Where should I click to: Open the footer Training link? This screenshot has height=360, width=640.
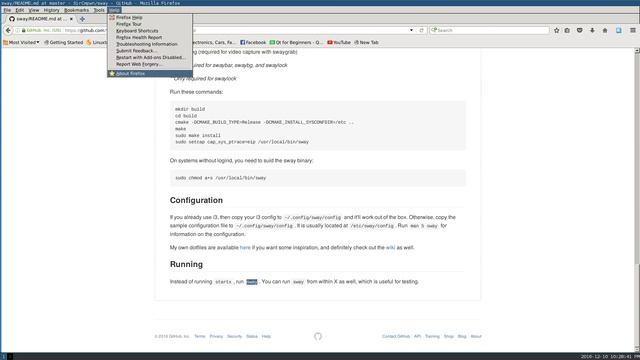click(432, 336)
